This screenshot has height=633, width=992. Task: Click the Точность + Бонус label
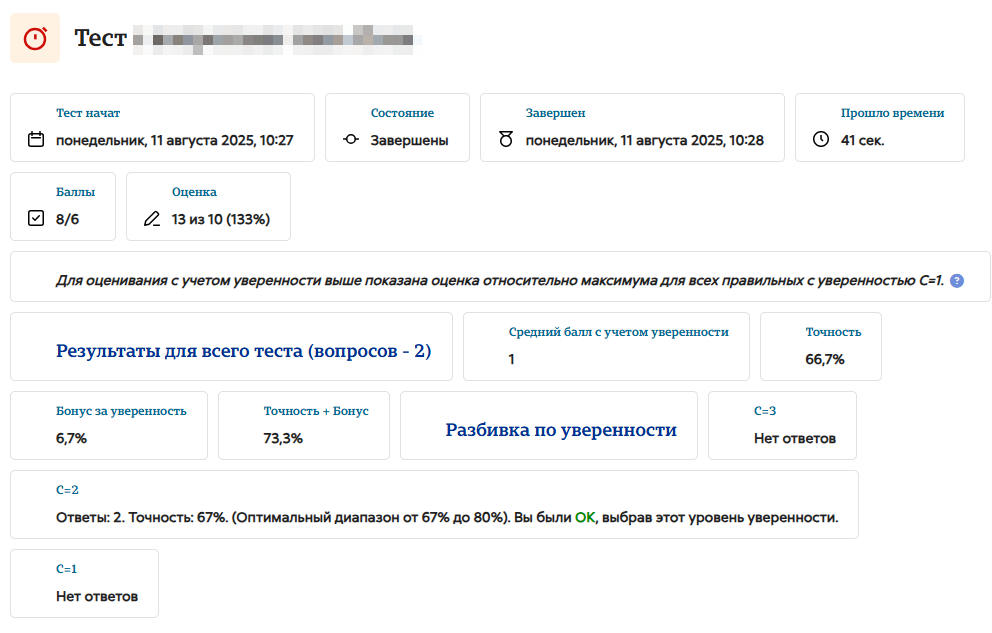[x=316, y=411]
